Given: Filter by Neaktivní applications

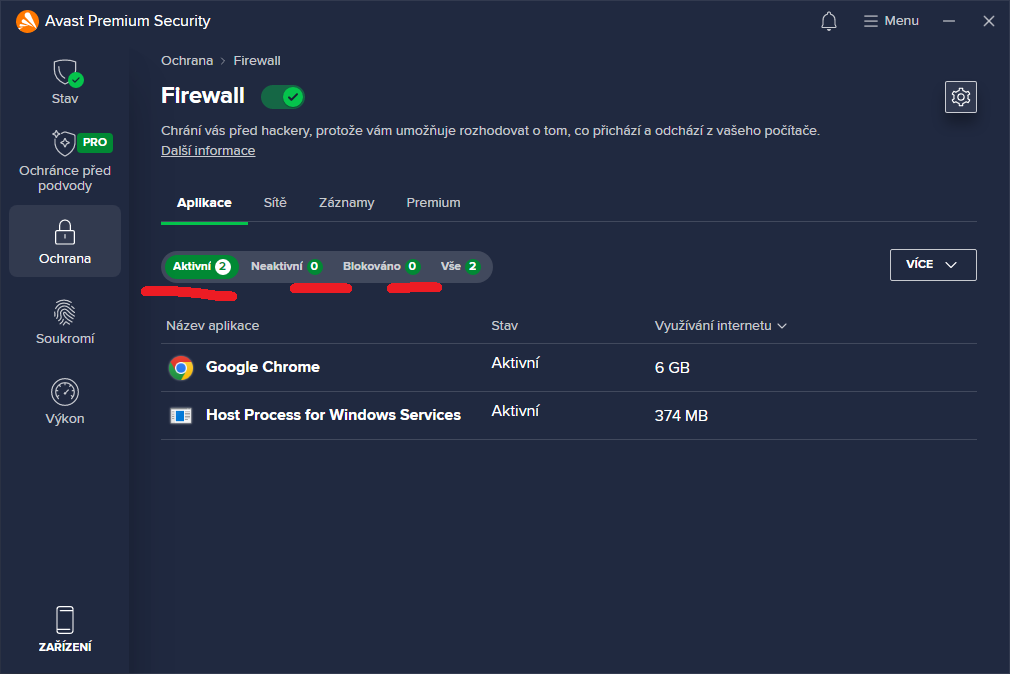Looking at the screenshot, I should tap(286, 266).
